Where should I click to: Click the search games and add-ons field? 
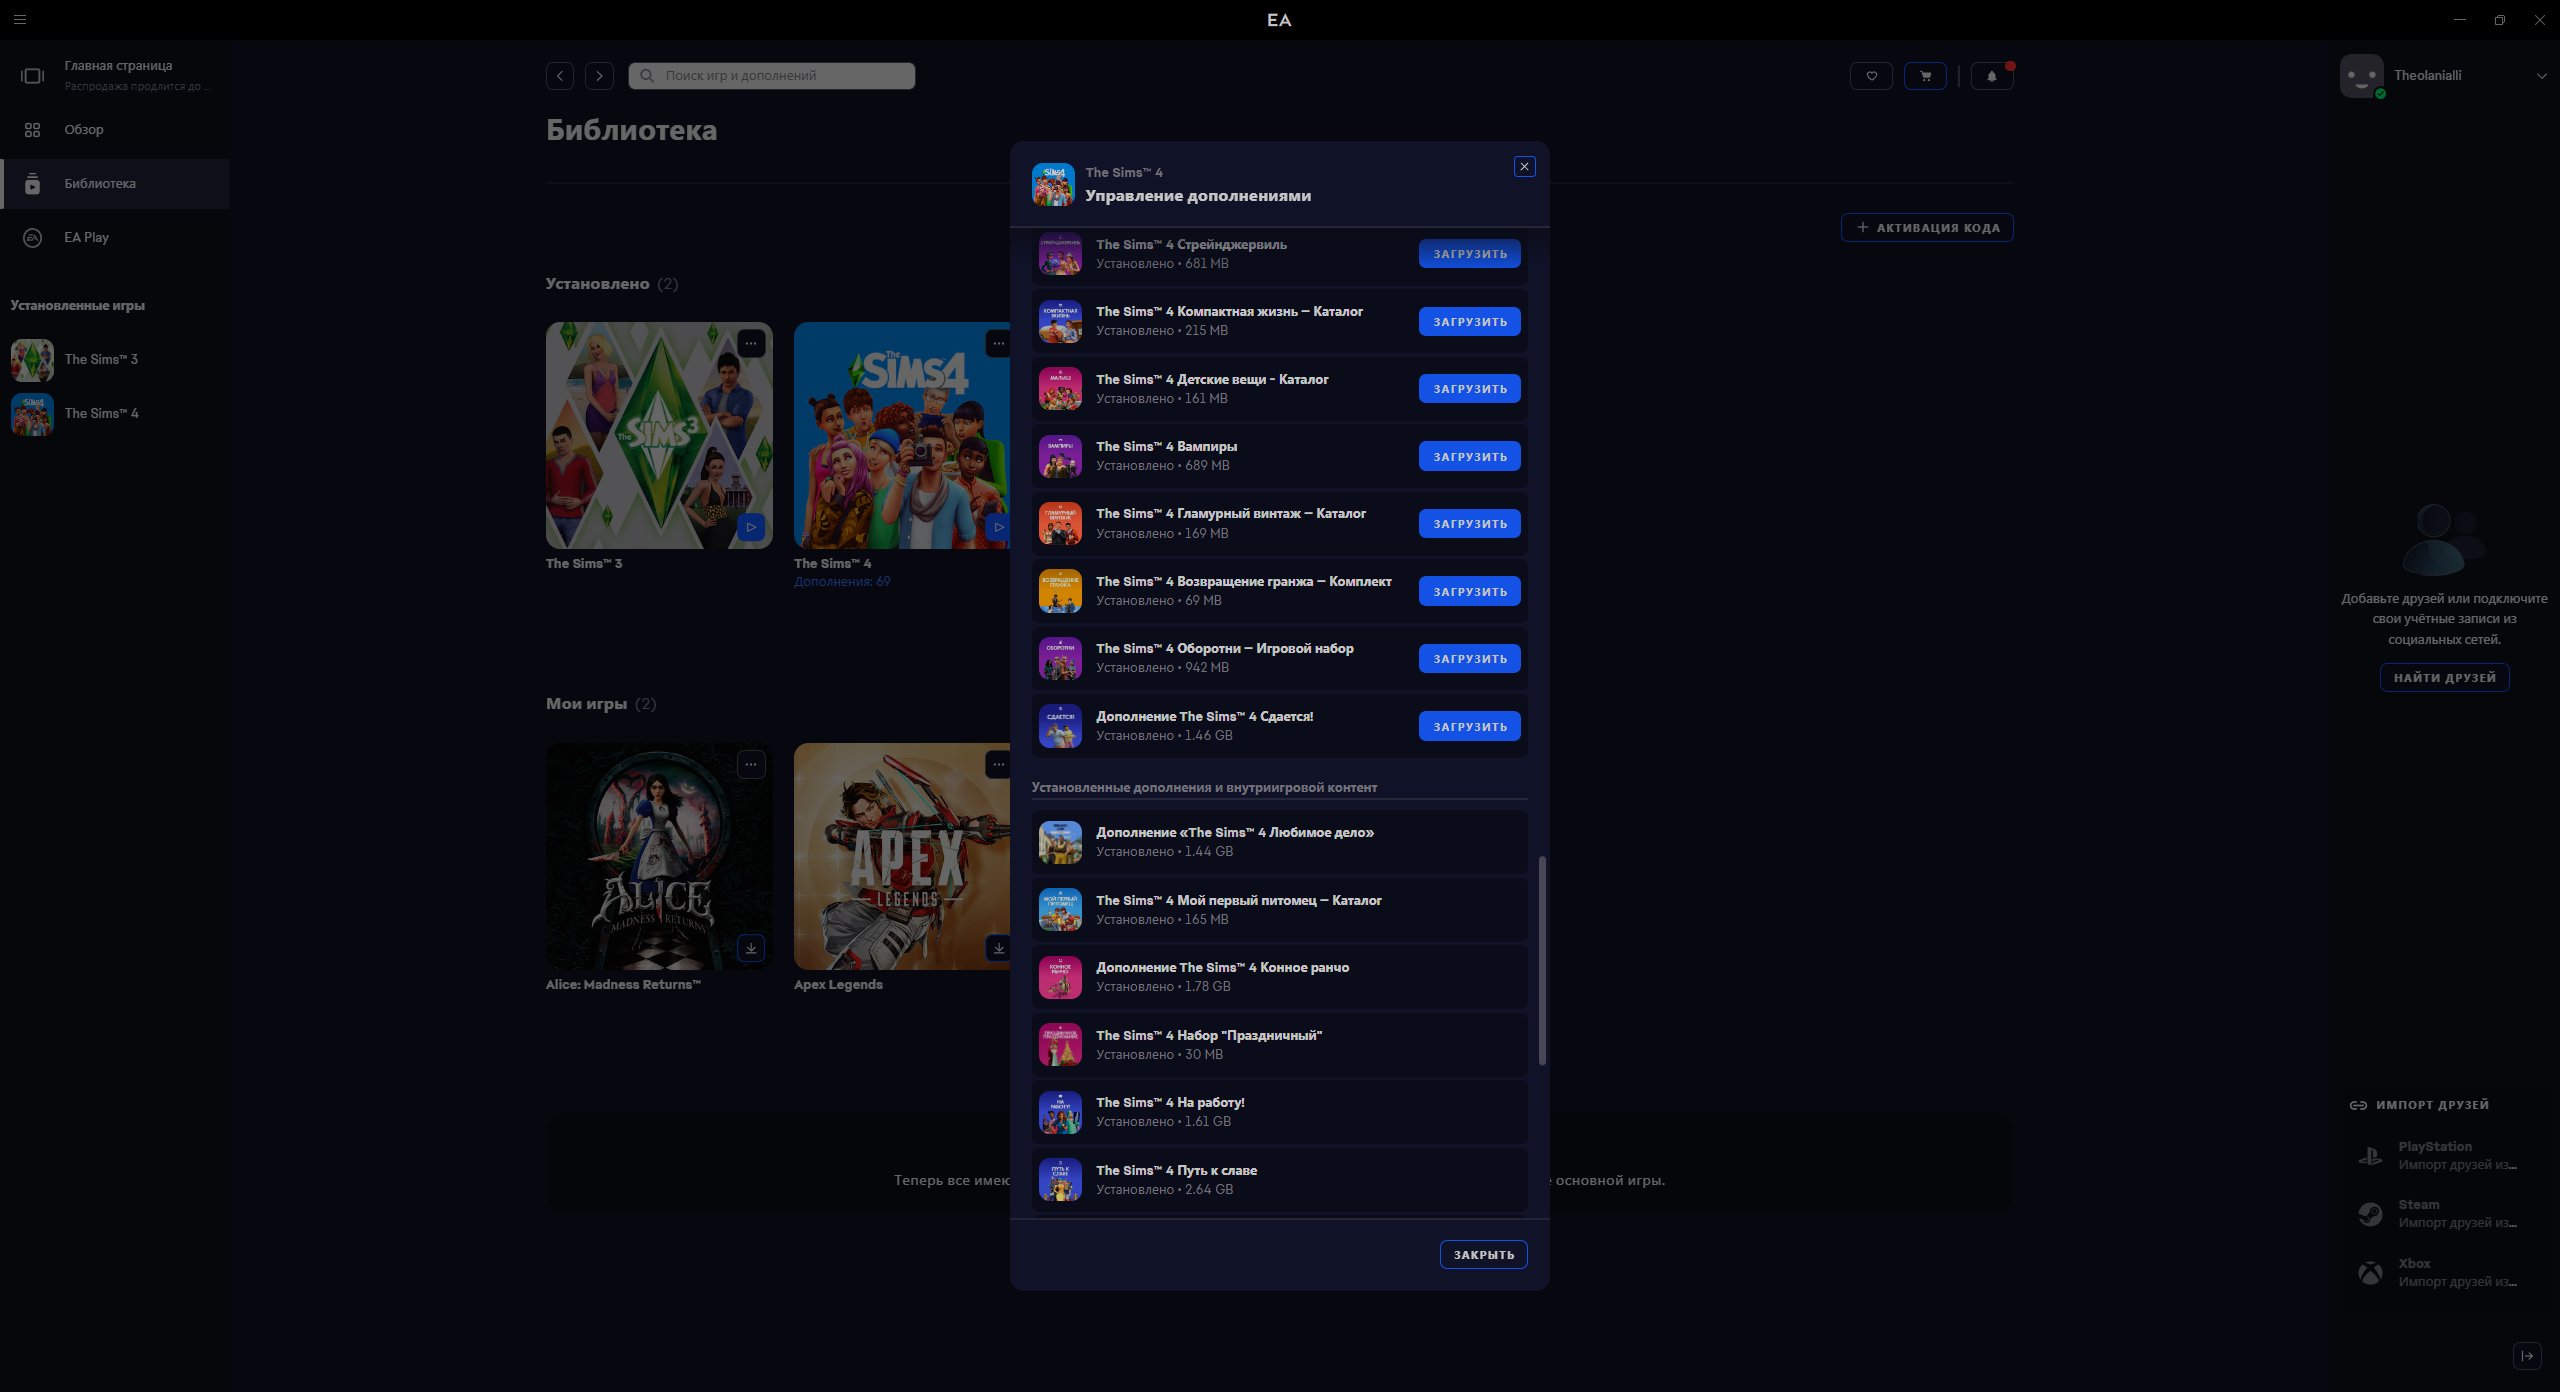(771, 76)
